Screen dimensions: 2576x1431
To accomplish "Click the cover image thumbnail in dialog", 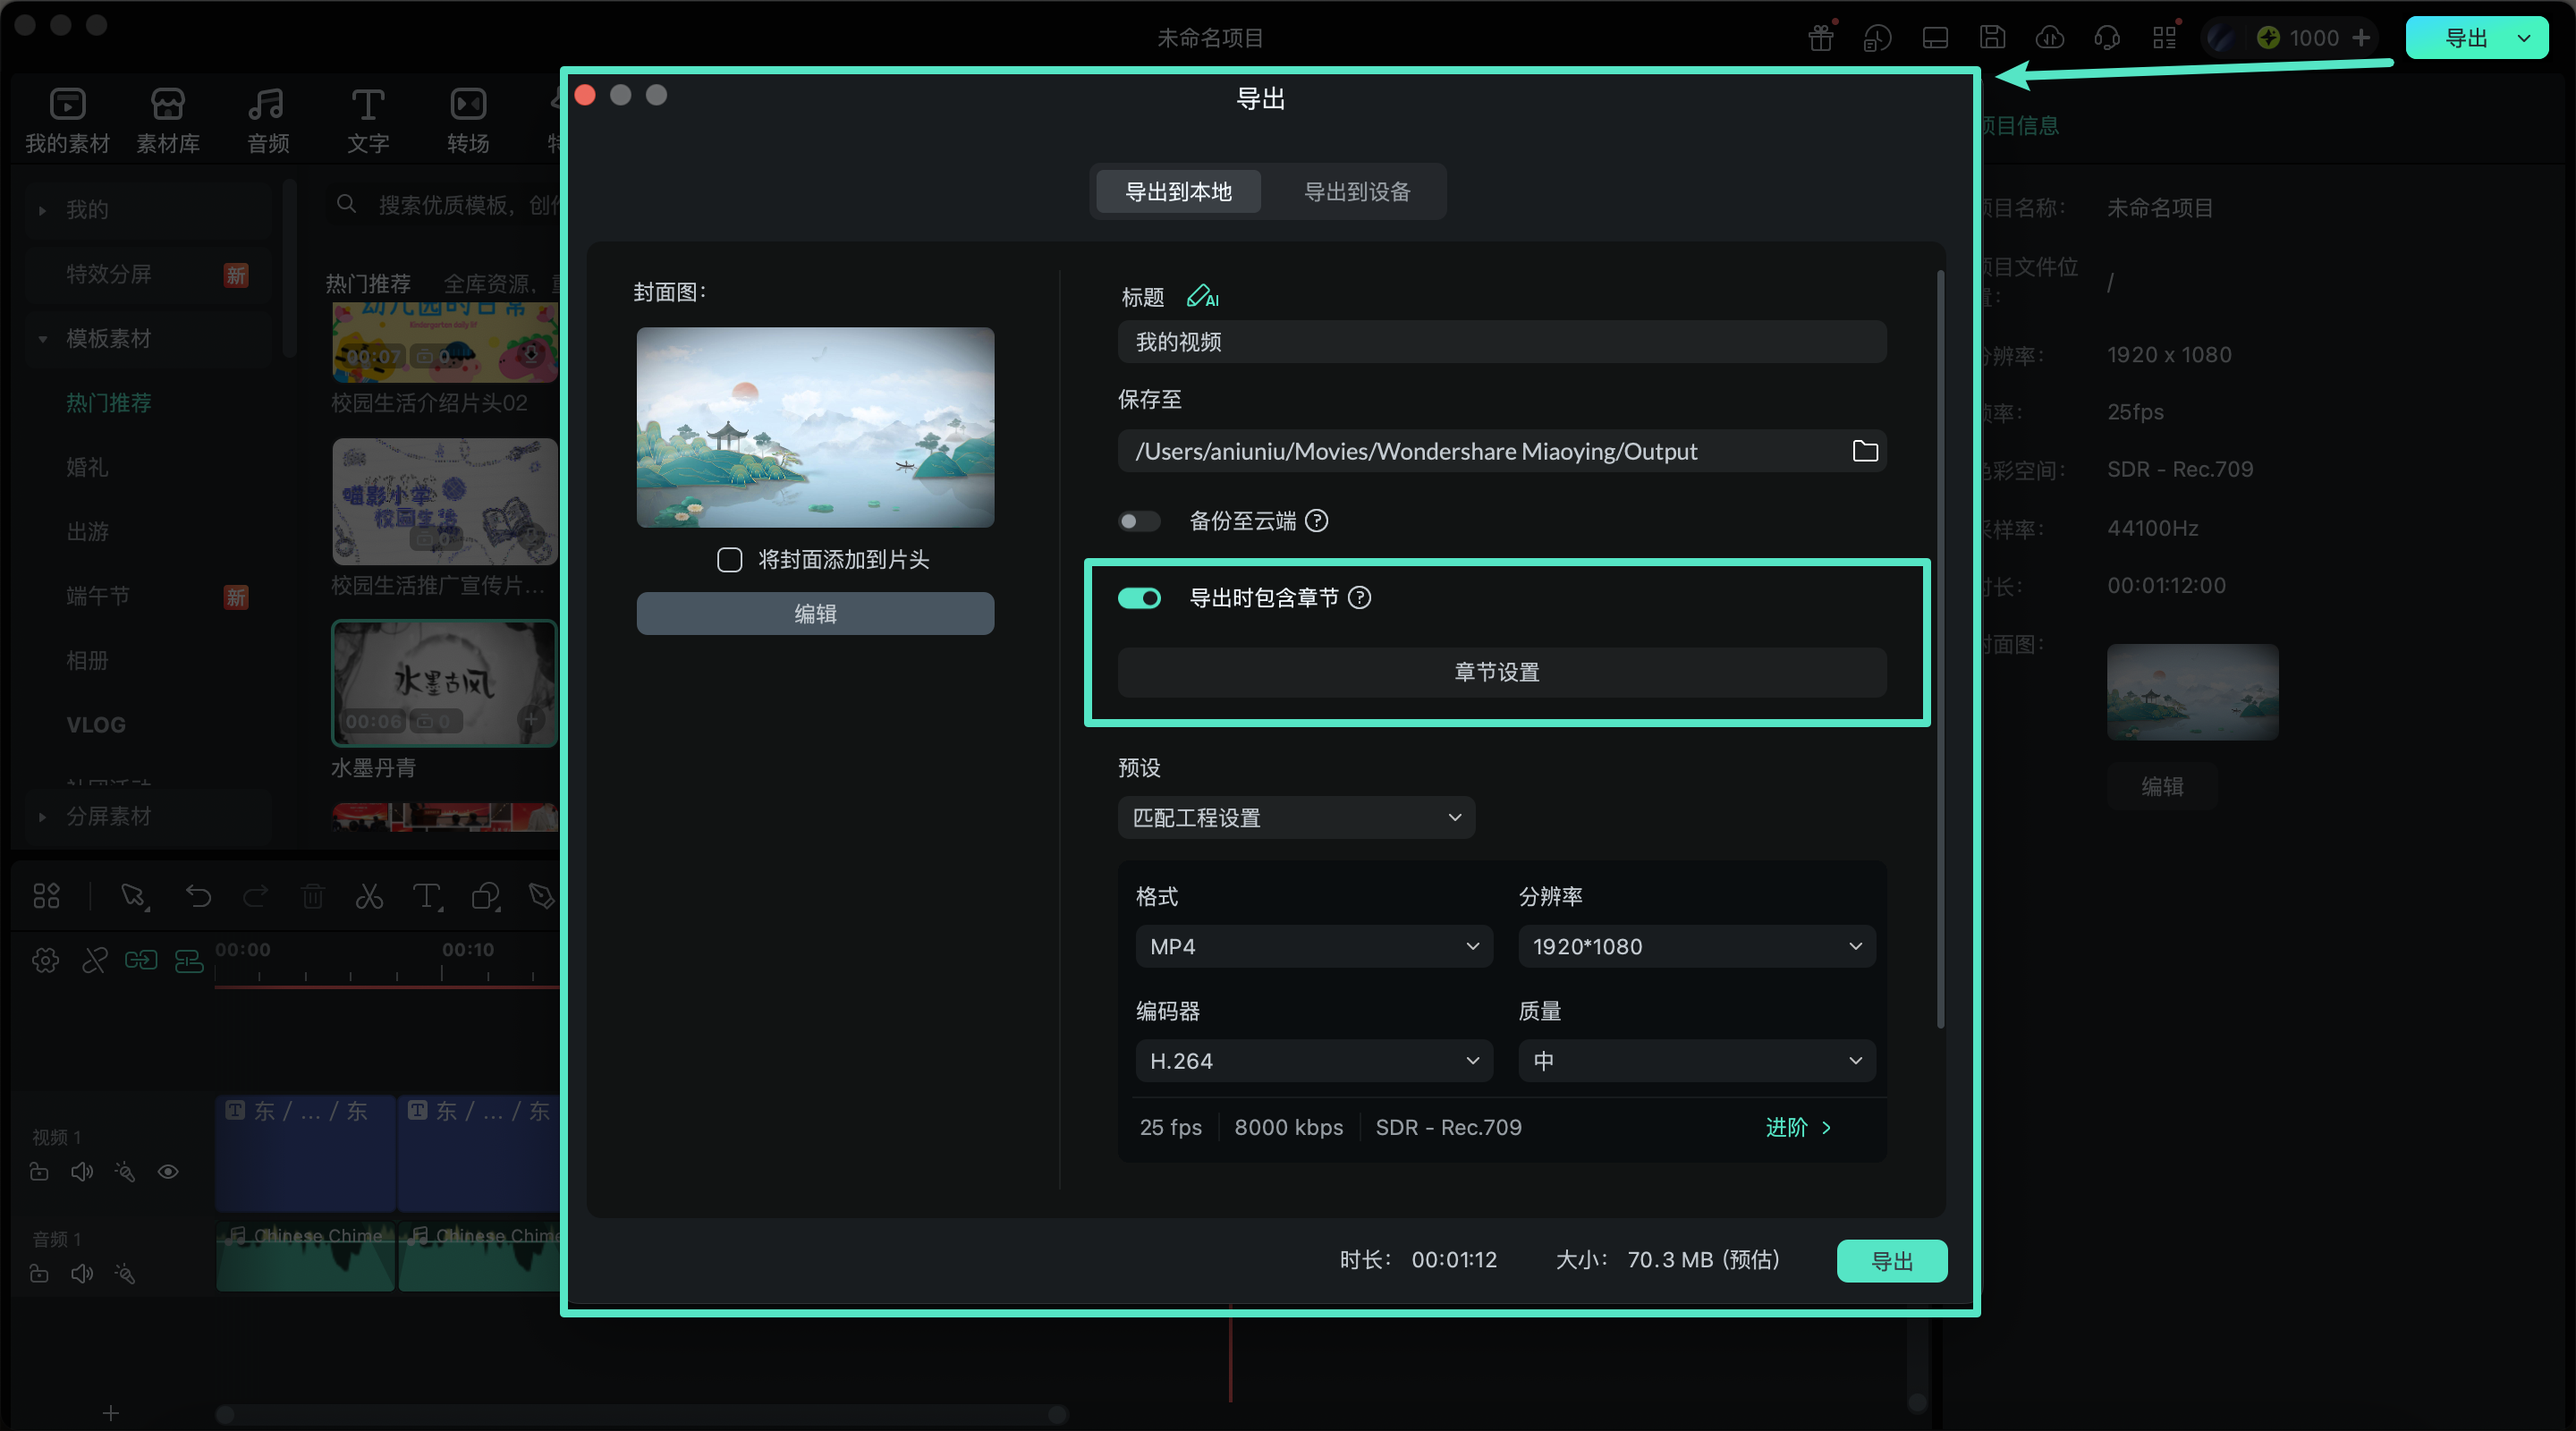I will [x=815, y=427].
